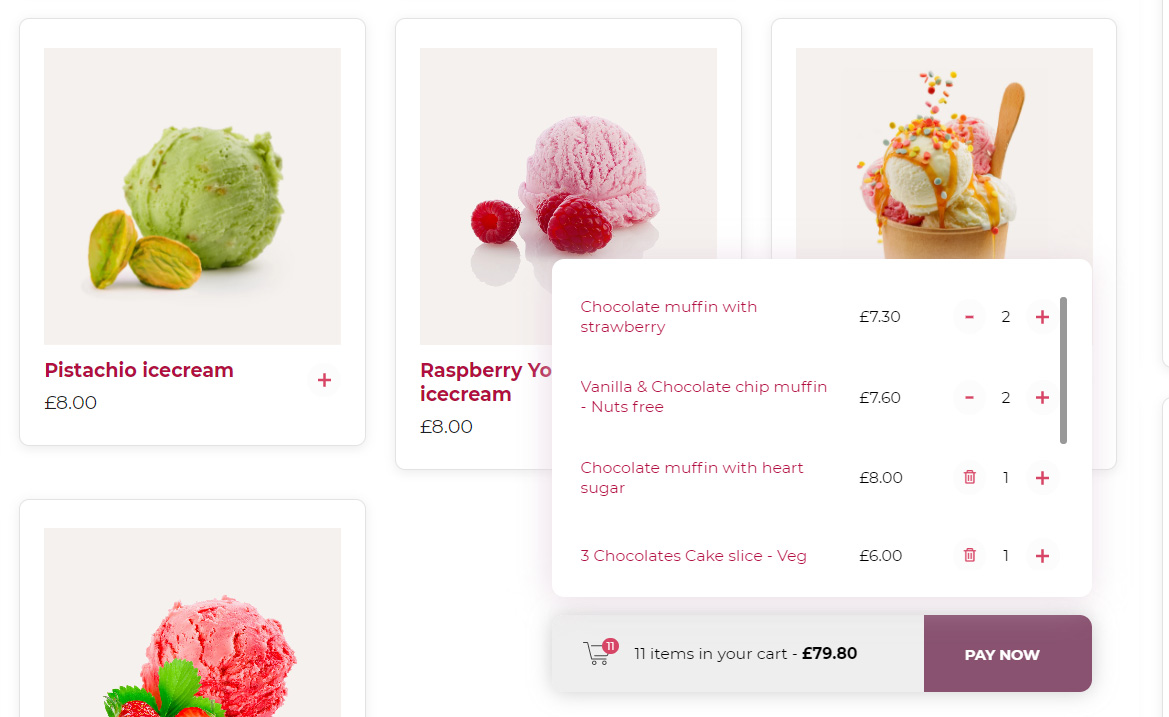Open Vanilla & Chocolate chip muffin link
The image size is (1169, 717).
pyautogui.click(x=704, y=397)
